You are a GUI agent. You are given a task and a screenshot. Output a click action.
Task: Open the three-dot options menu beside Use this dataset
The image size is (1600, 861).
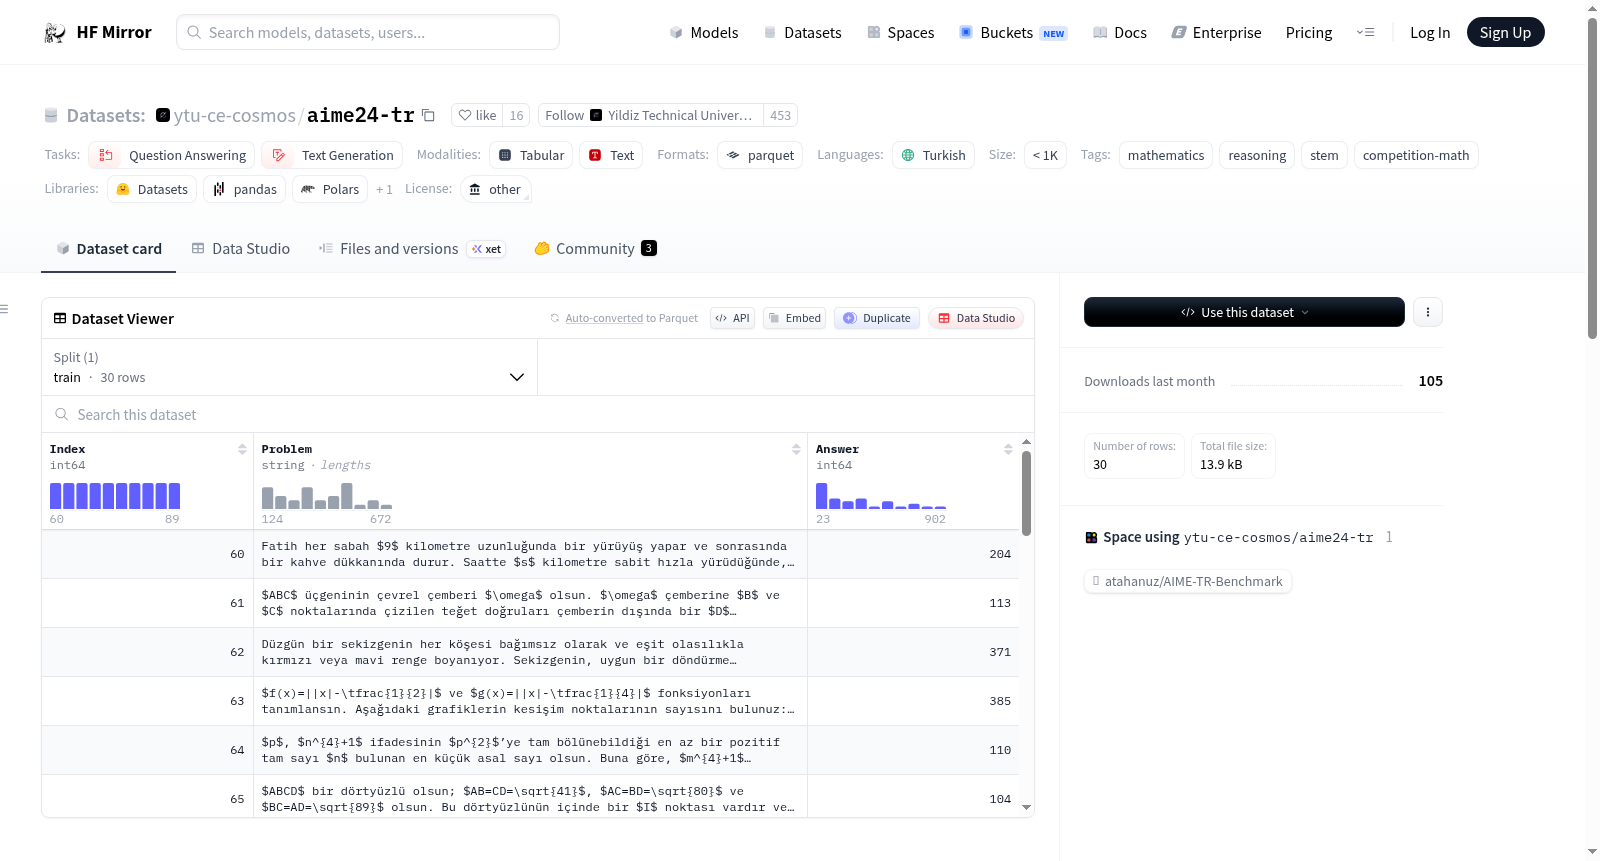[x=1427, y=312]
